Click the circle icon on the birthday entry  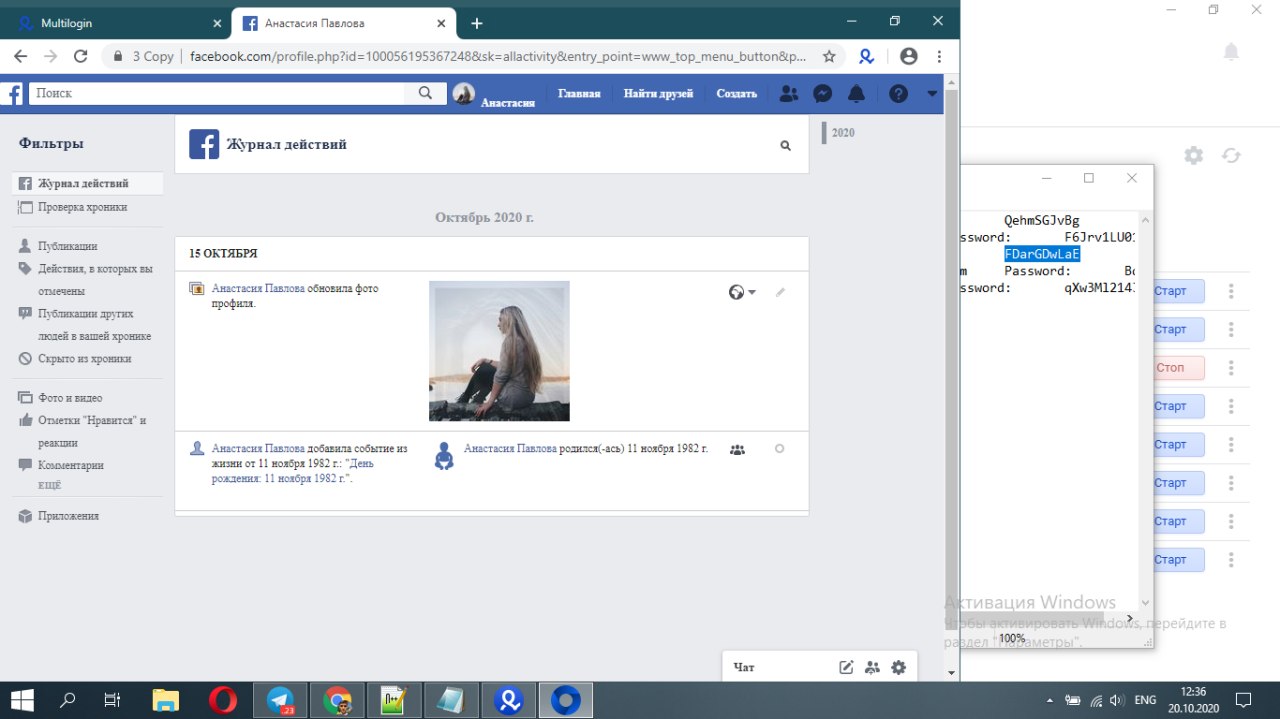pyautogui.click(x=780, y=449)
